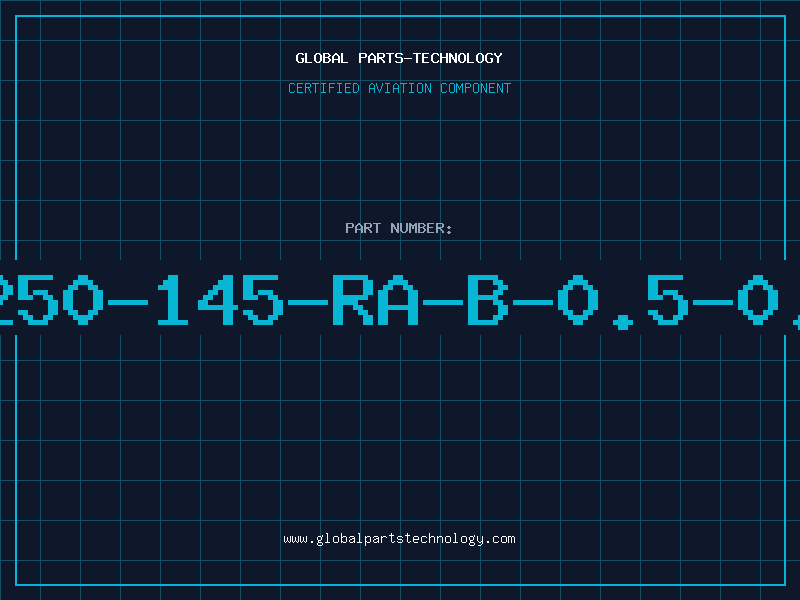Screen dimensions: 800x600
Task: Select the 0.5 value in the part number
Action: [x=623, y=302]
